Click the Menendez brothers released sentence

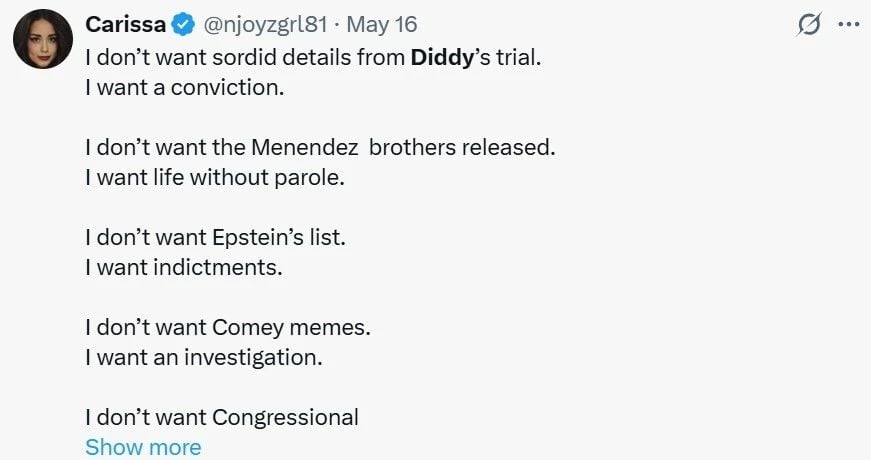click(321, 147)
